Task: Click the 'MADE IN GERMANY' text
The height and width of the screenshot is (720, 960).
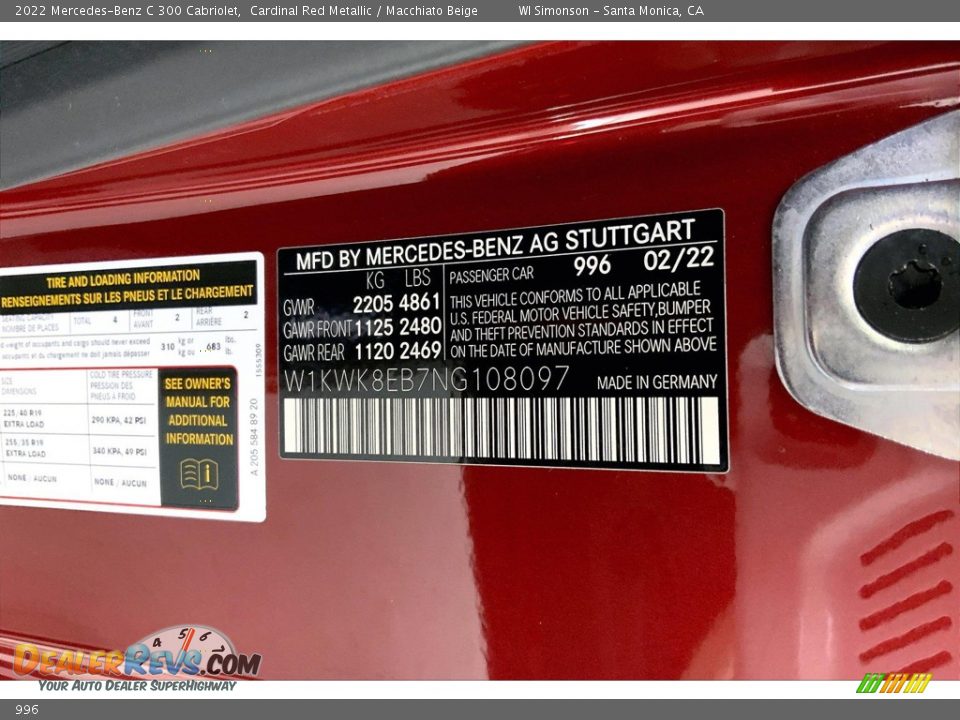Action: pos(657,383)
